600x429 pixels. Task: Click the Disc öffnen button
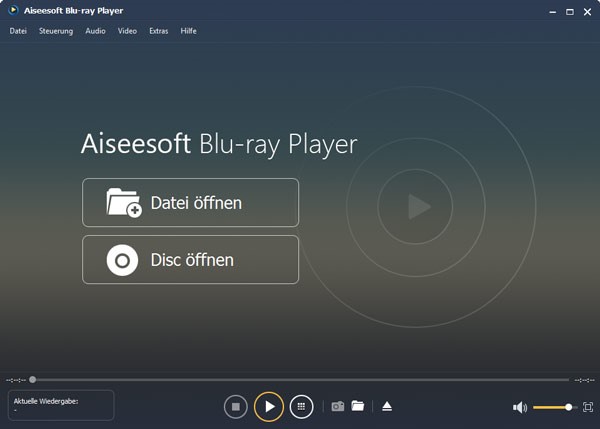[x=190, y=260]
